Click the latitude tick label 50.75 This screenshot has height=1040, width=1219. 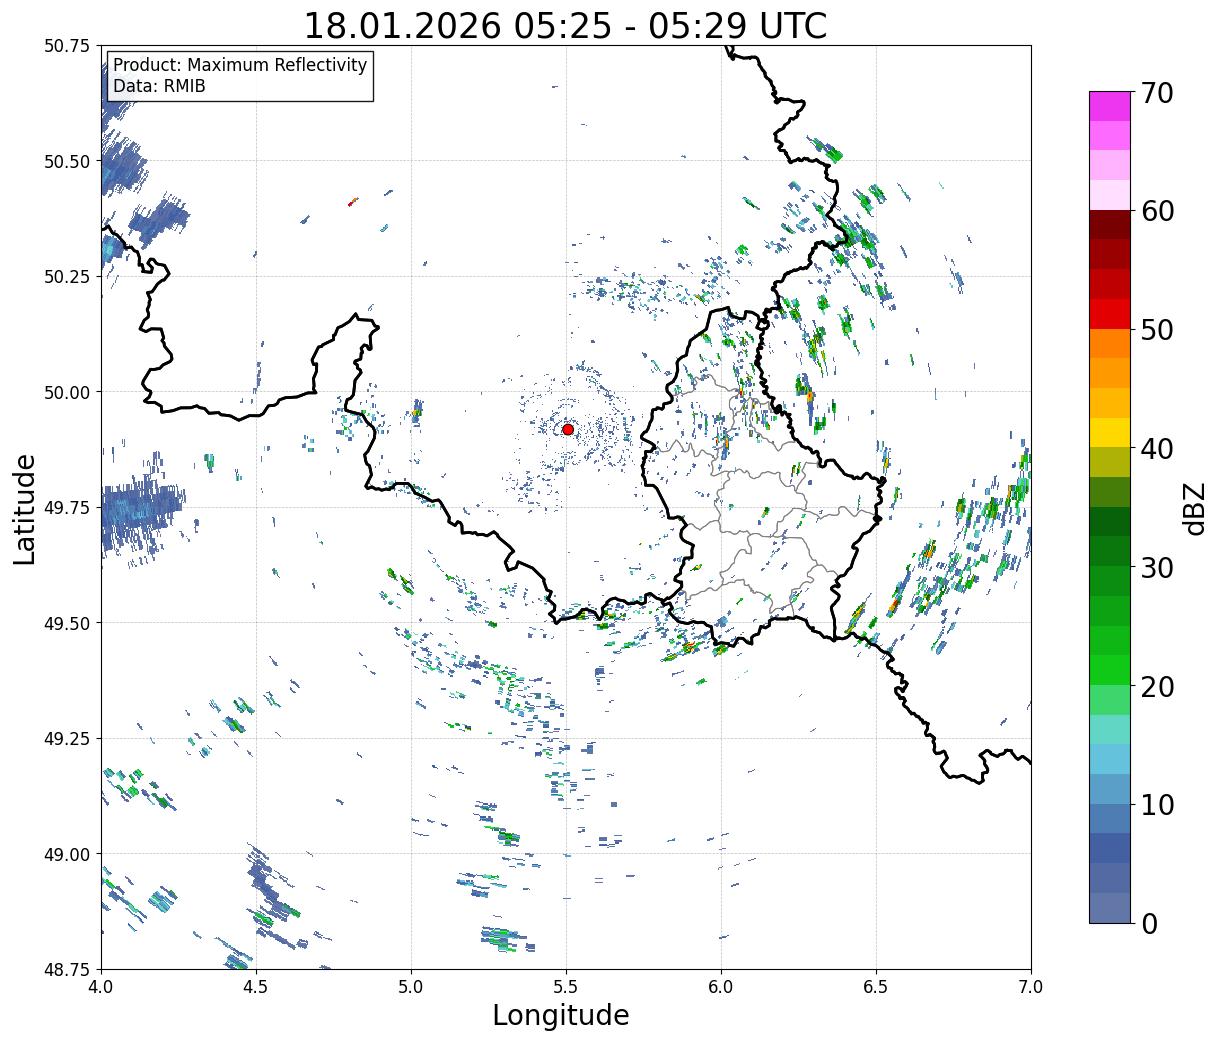tap(67, 46)
